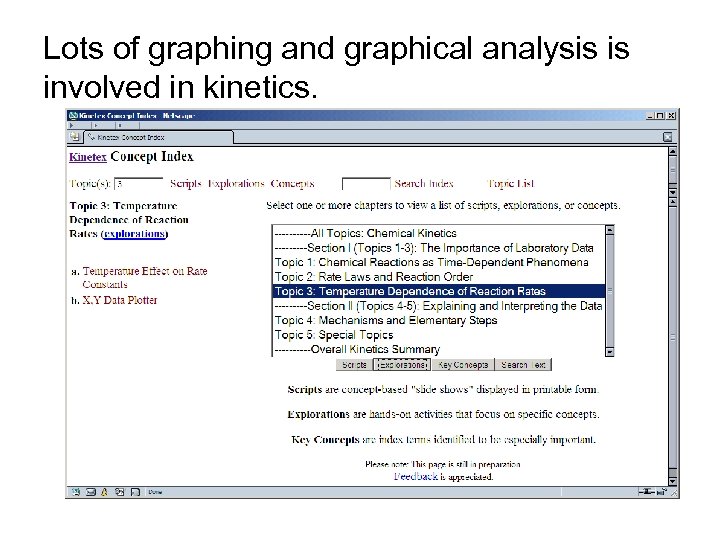Viewport: 720px width, 540px height.
Task: Click the Search Text button
Action: tap(523, 365)
